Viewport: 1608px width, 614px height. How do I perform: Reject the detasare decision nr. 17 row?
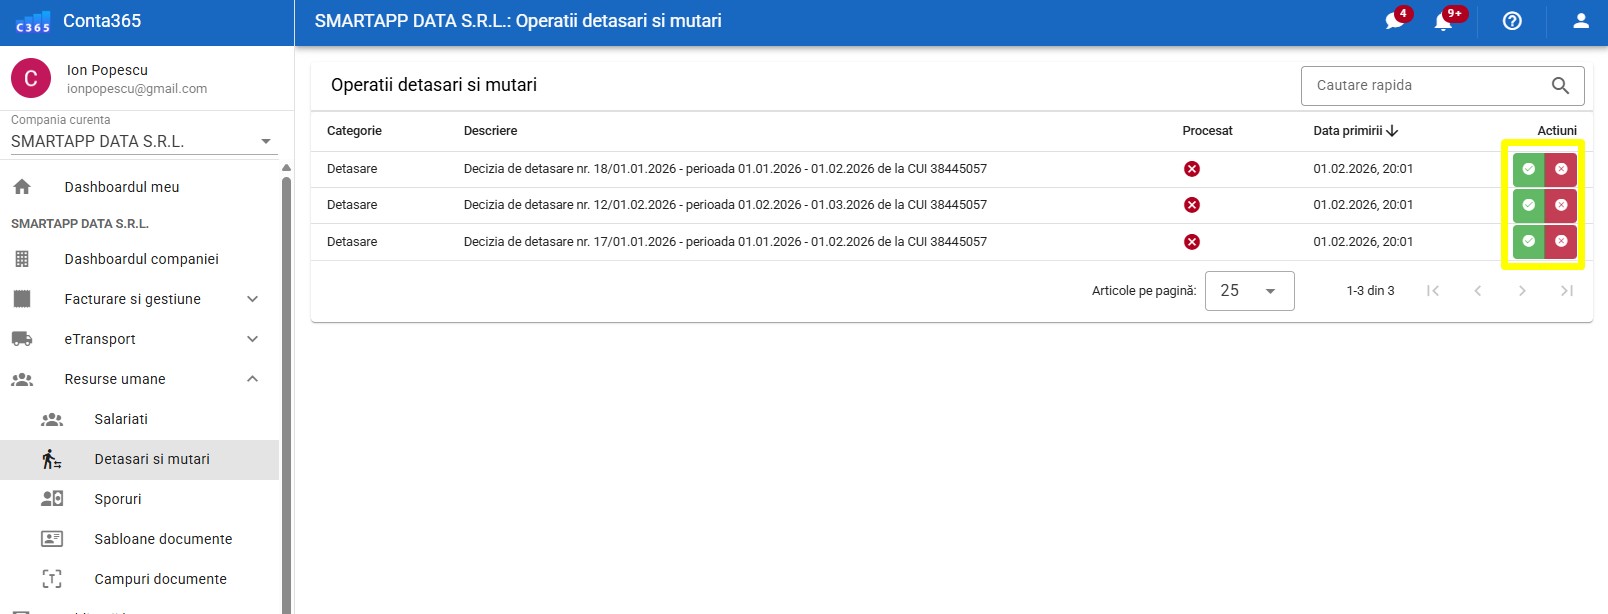[1561, 241]
